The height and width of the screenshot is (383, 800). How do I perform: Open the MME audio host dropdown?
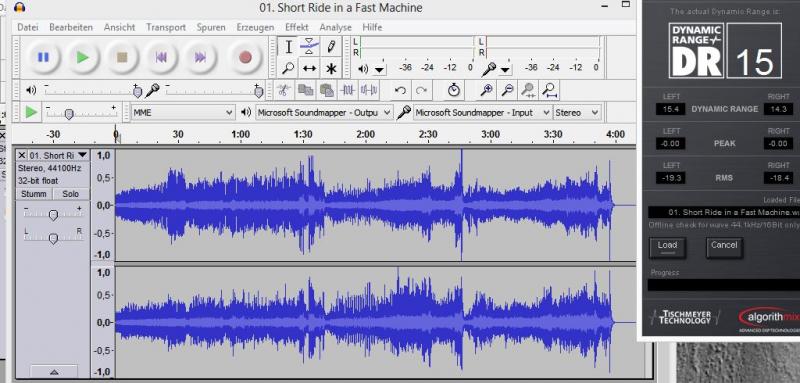(x=183, y=113)
